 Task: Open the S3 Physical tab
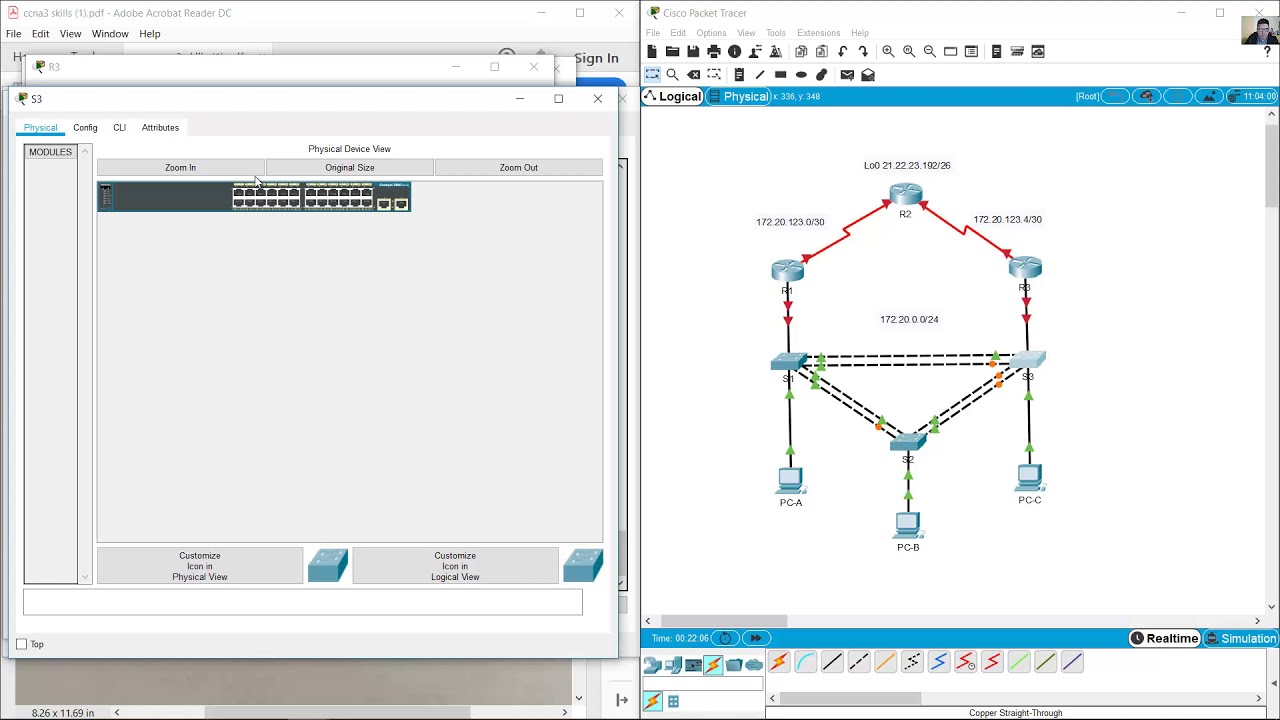click(x=41, y=128)
